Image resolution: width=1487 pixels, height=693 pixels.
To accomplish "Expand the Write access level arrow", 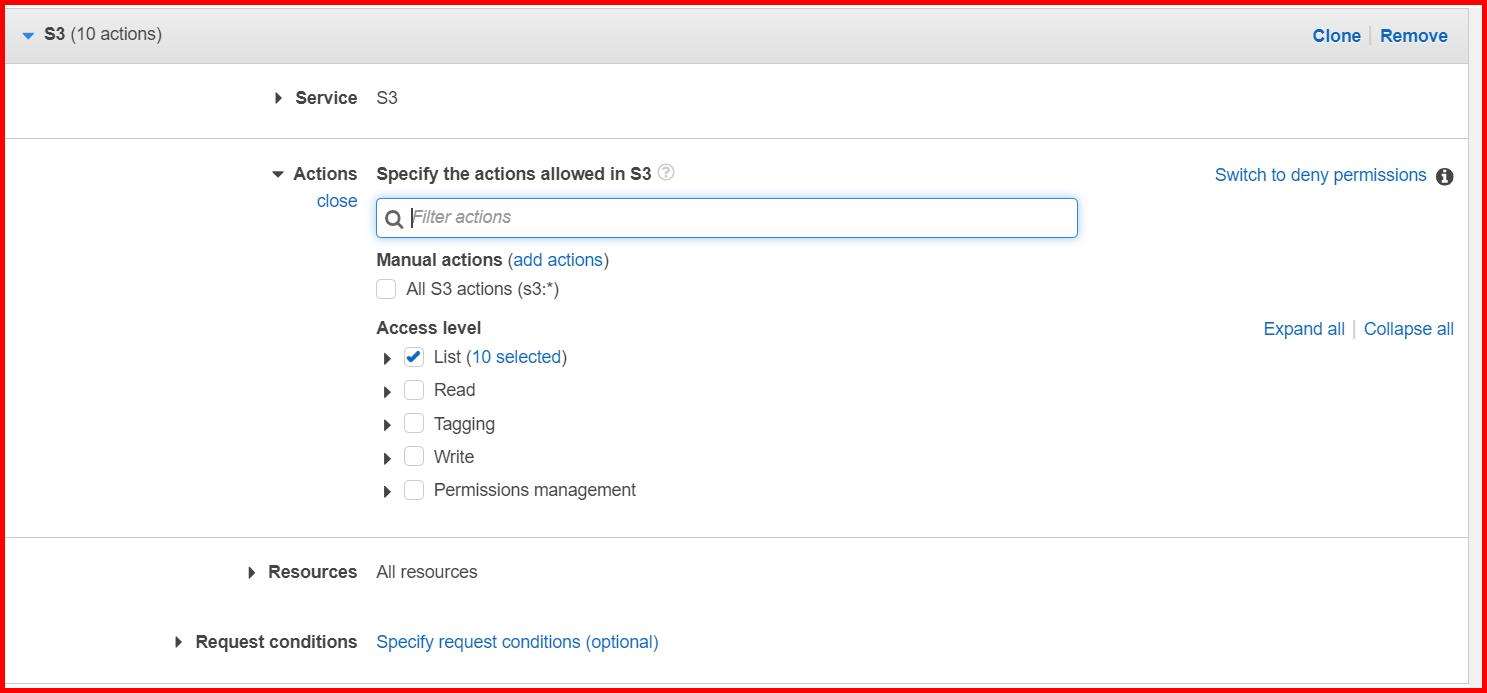I will [x=387, y=458].
